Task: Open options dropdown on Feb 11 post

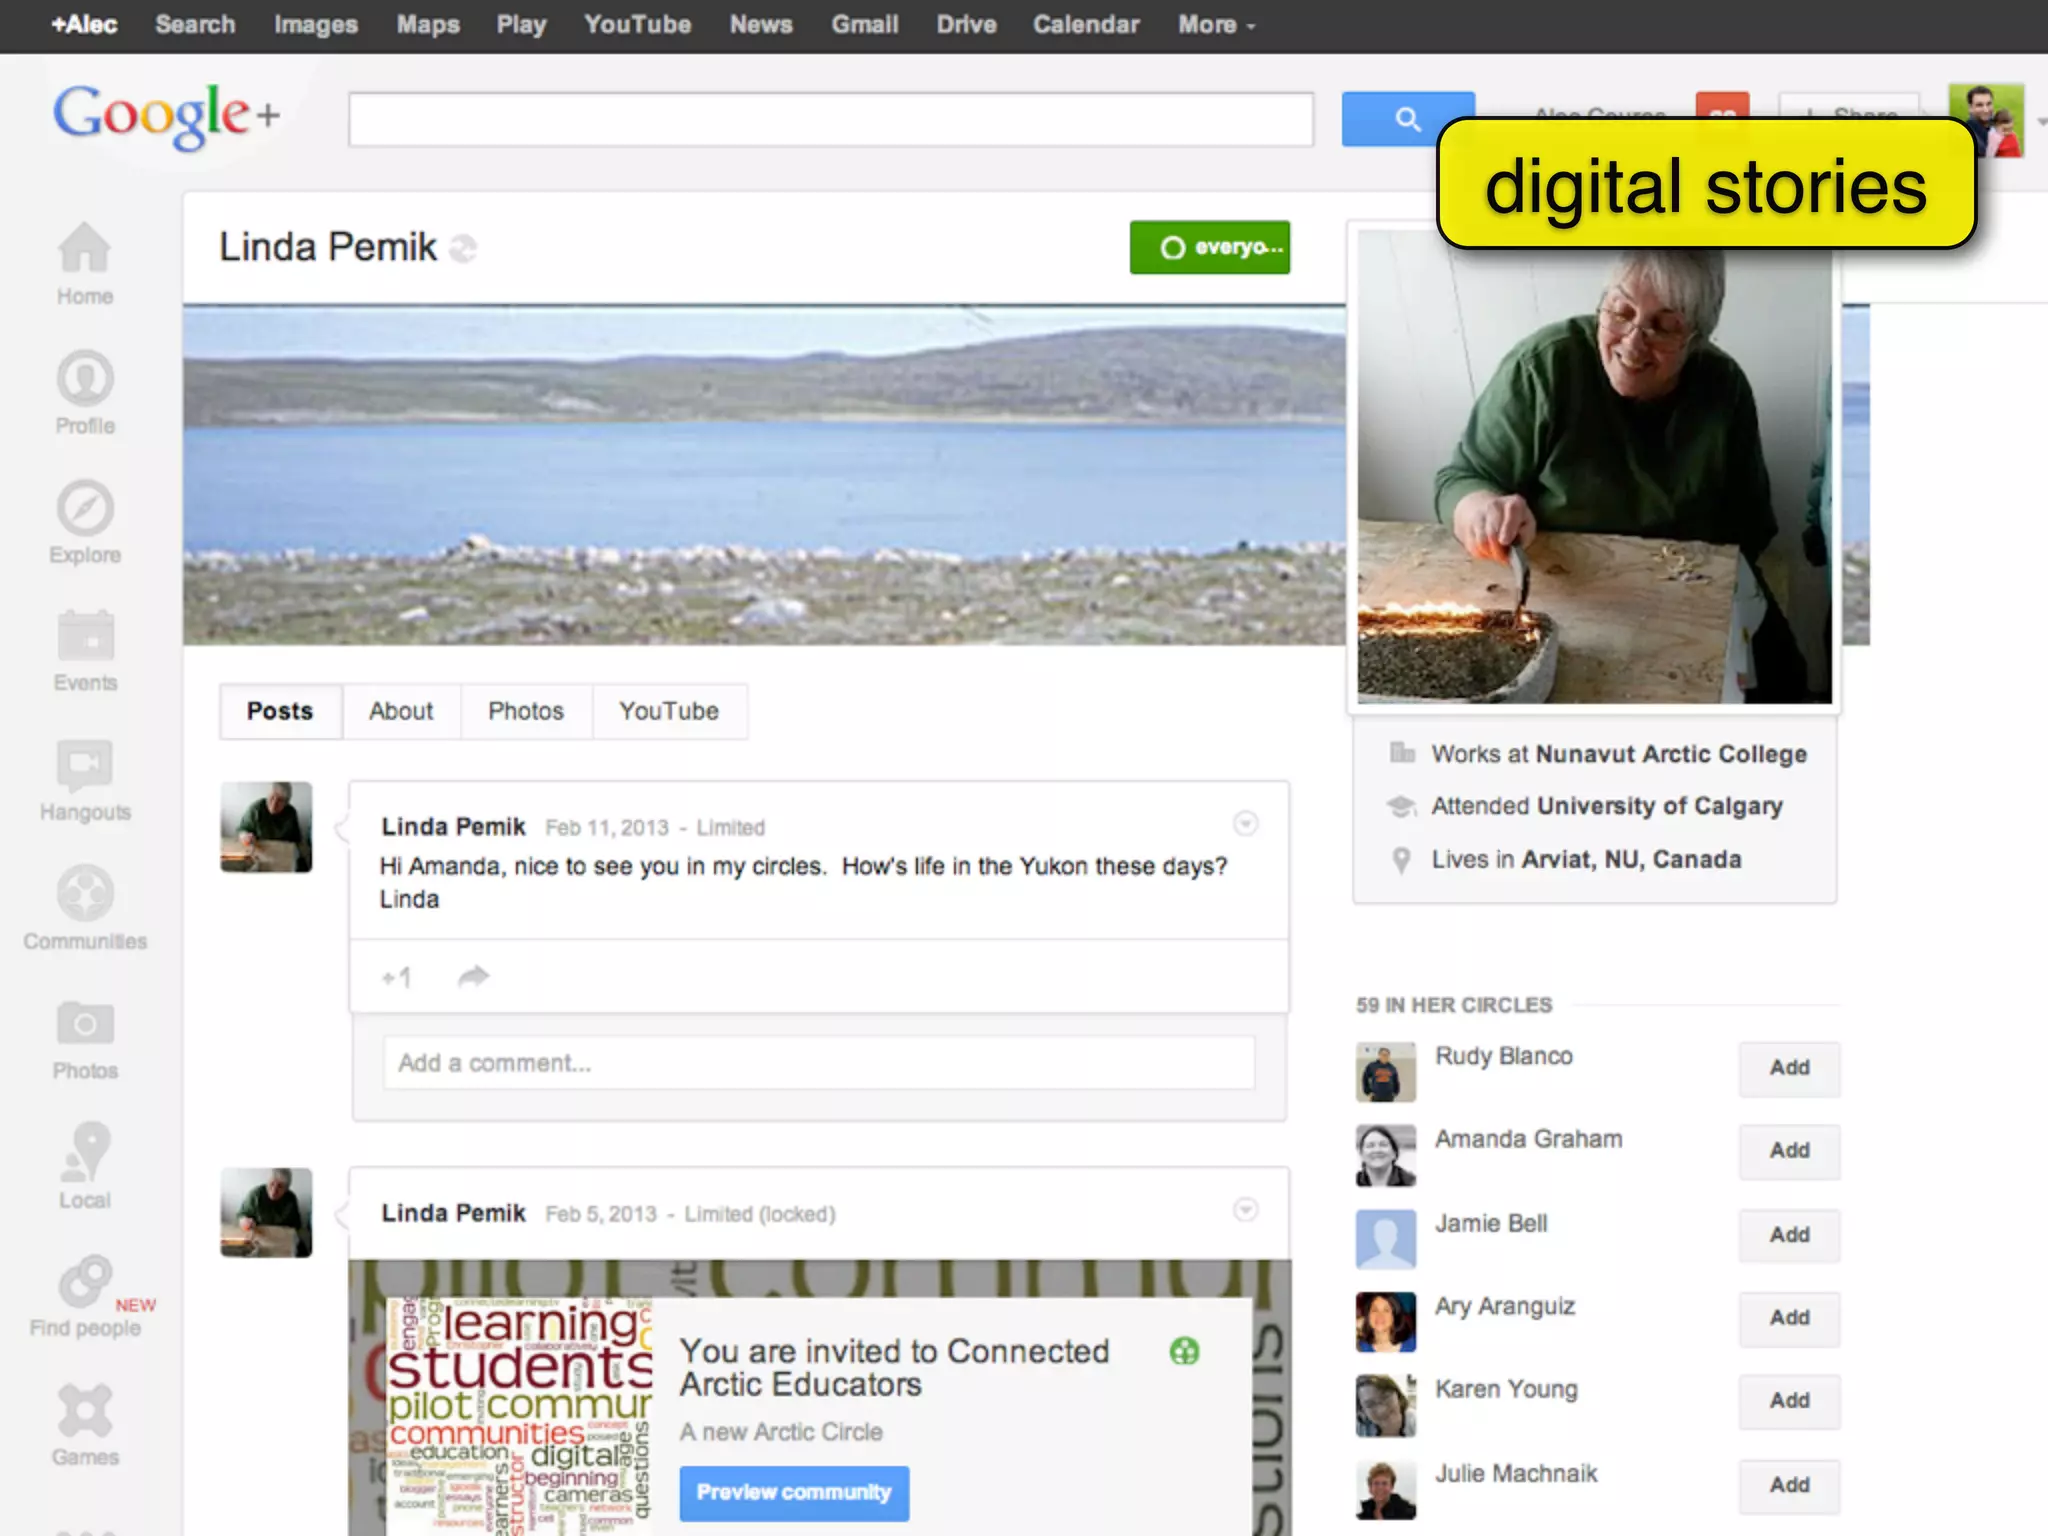Action: (x=1245, y=824)
